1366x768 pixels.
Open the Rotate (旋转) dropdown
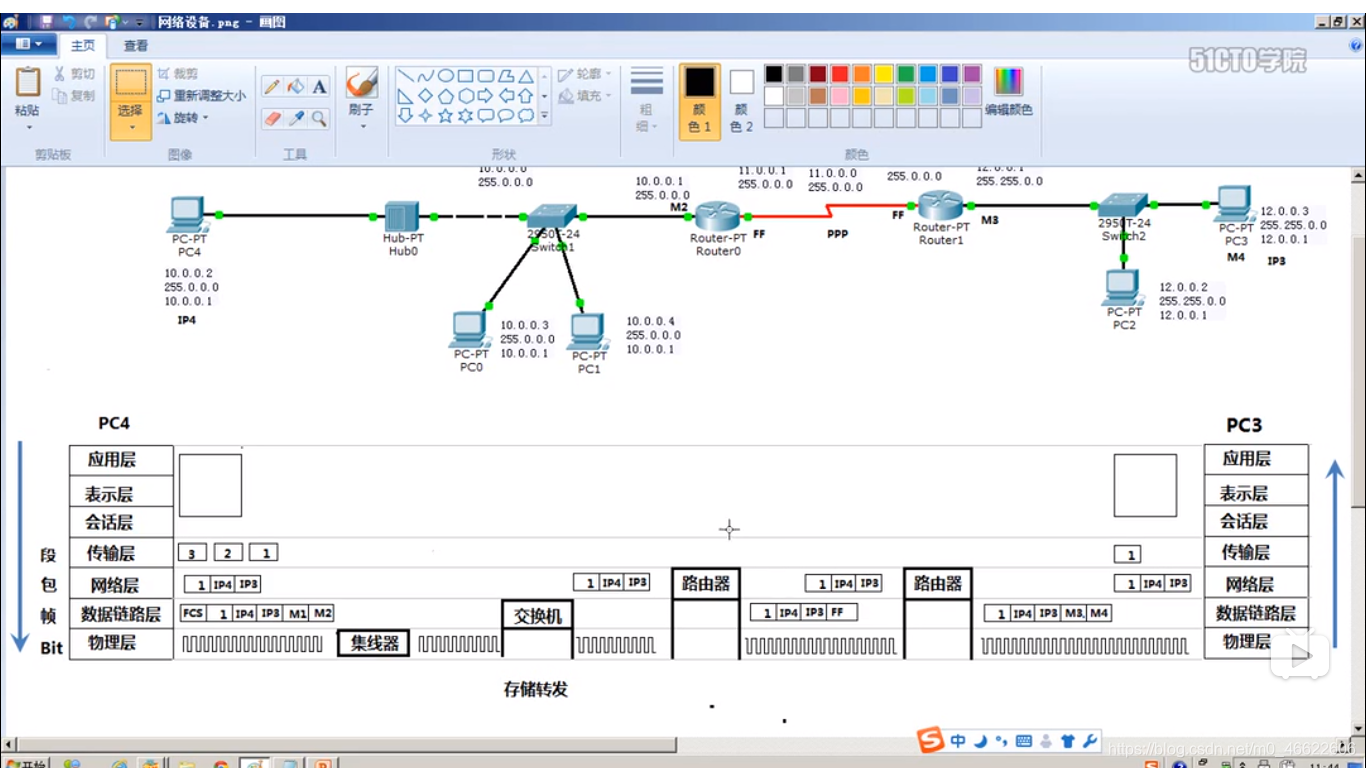(183, 118)
